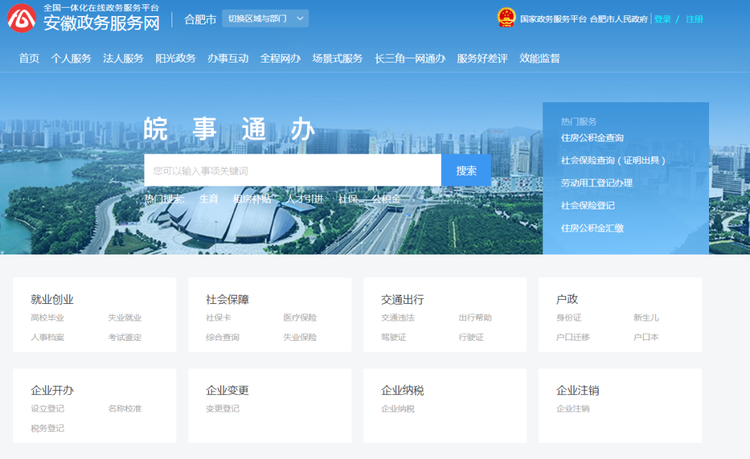Viewport: 750px width, 459px height.
Task: Click 设立登记 under 企业开办
Action: (x=47, y=409)
